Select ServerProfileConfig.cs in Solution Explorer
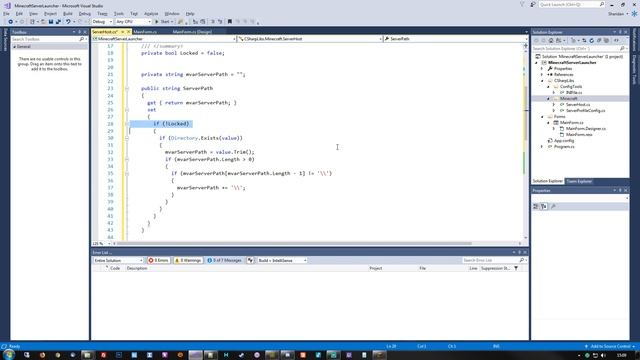 pyautogui.click(x=585, y=111)
